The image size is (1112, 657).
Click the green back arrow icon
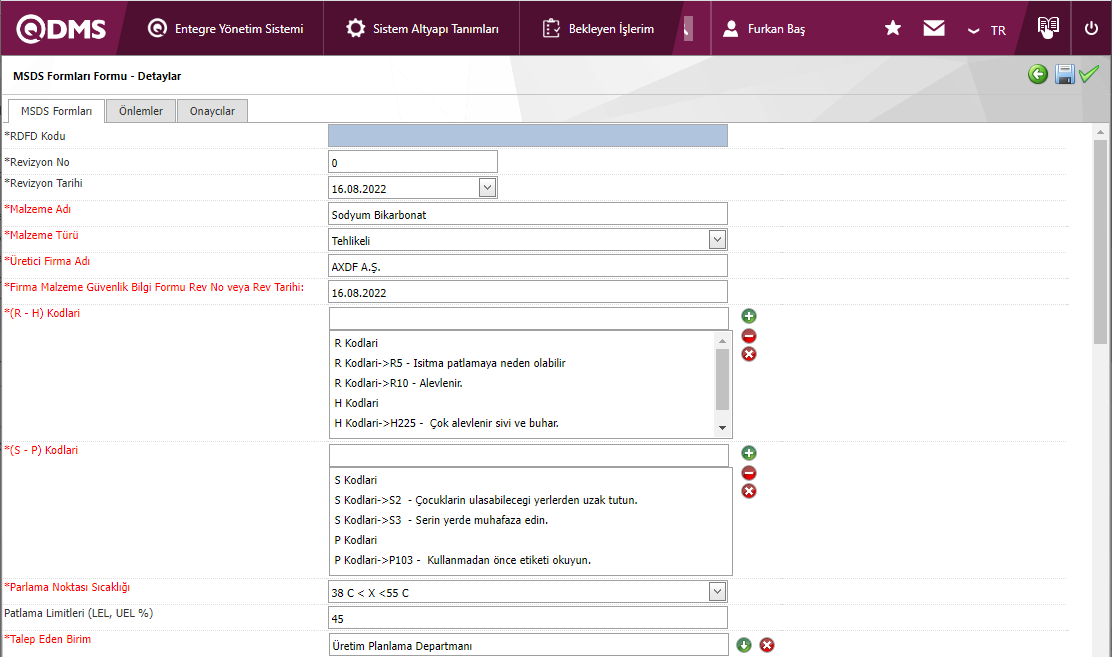1038,74
